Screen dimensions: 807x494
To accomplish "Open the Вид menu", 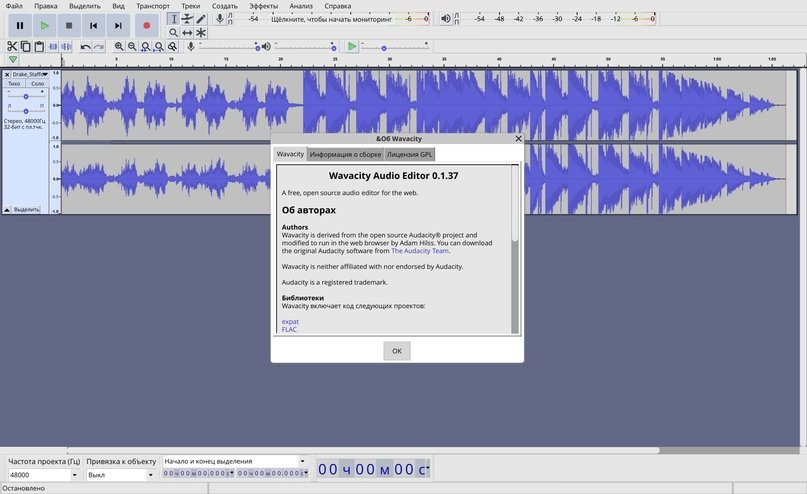I will pyautogui.click(x=118, y=6).
